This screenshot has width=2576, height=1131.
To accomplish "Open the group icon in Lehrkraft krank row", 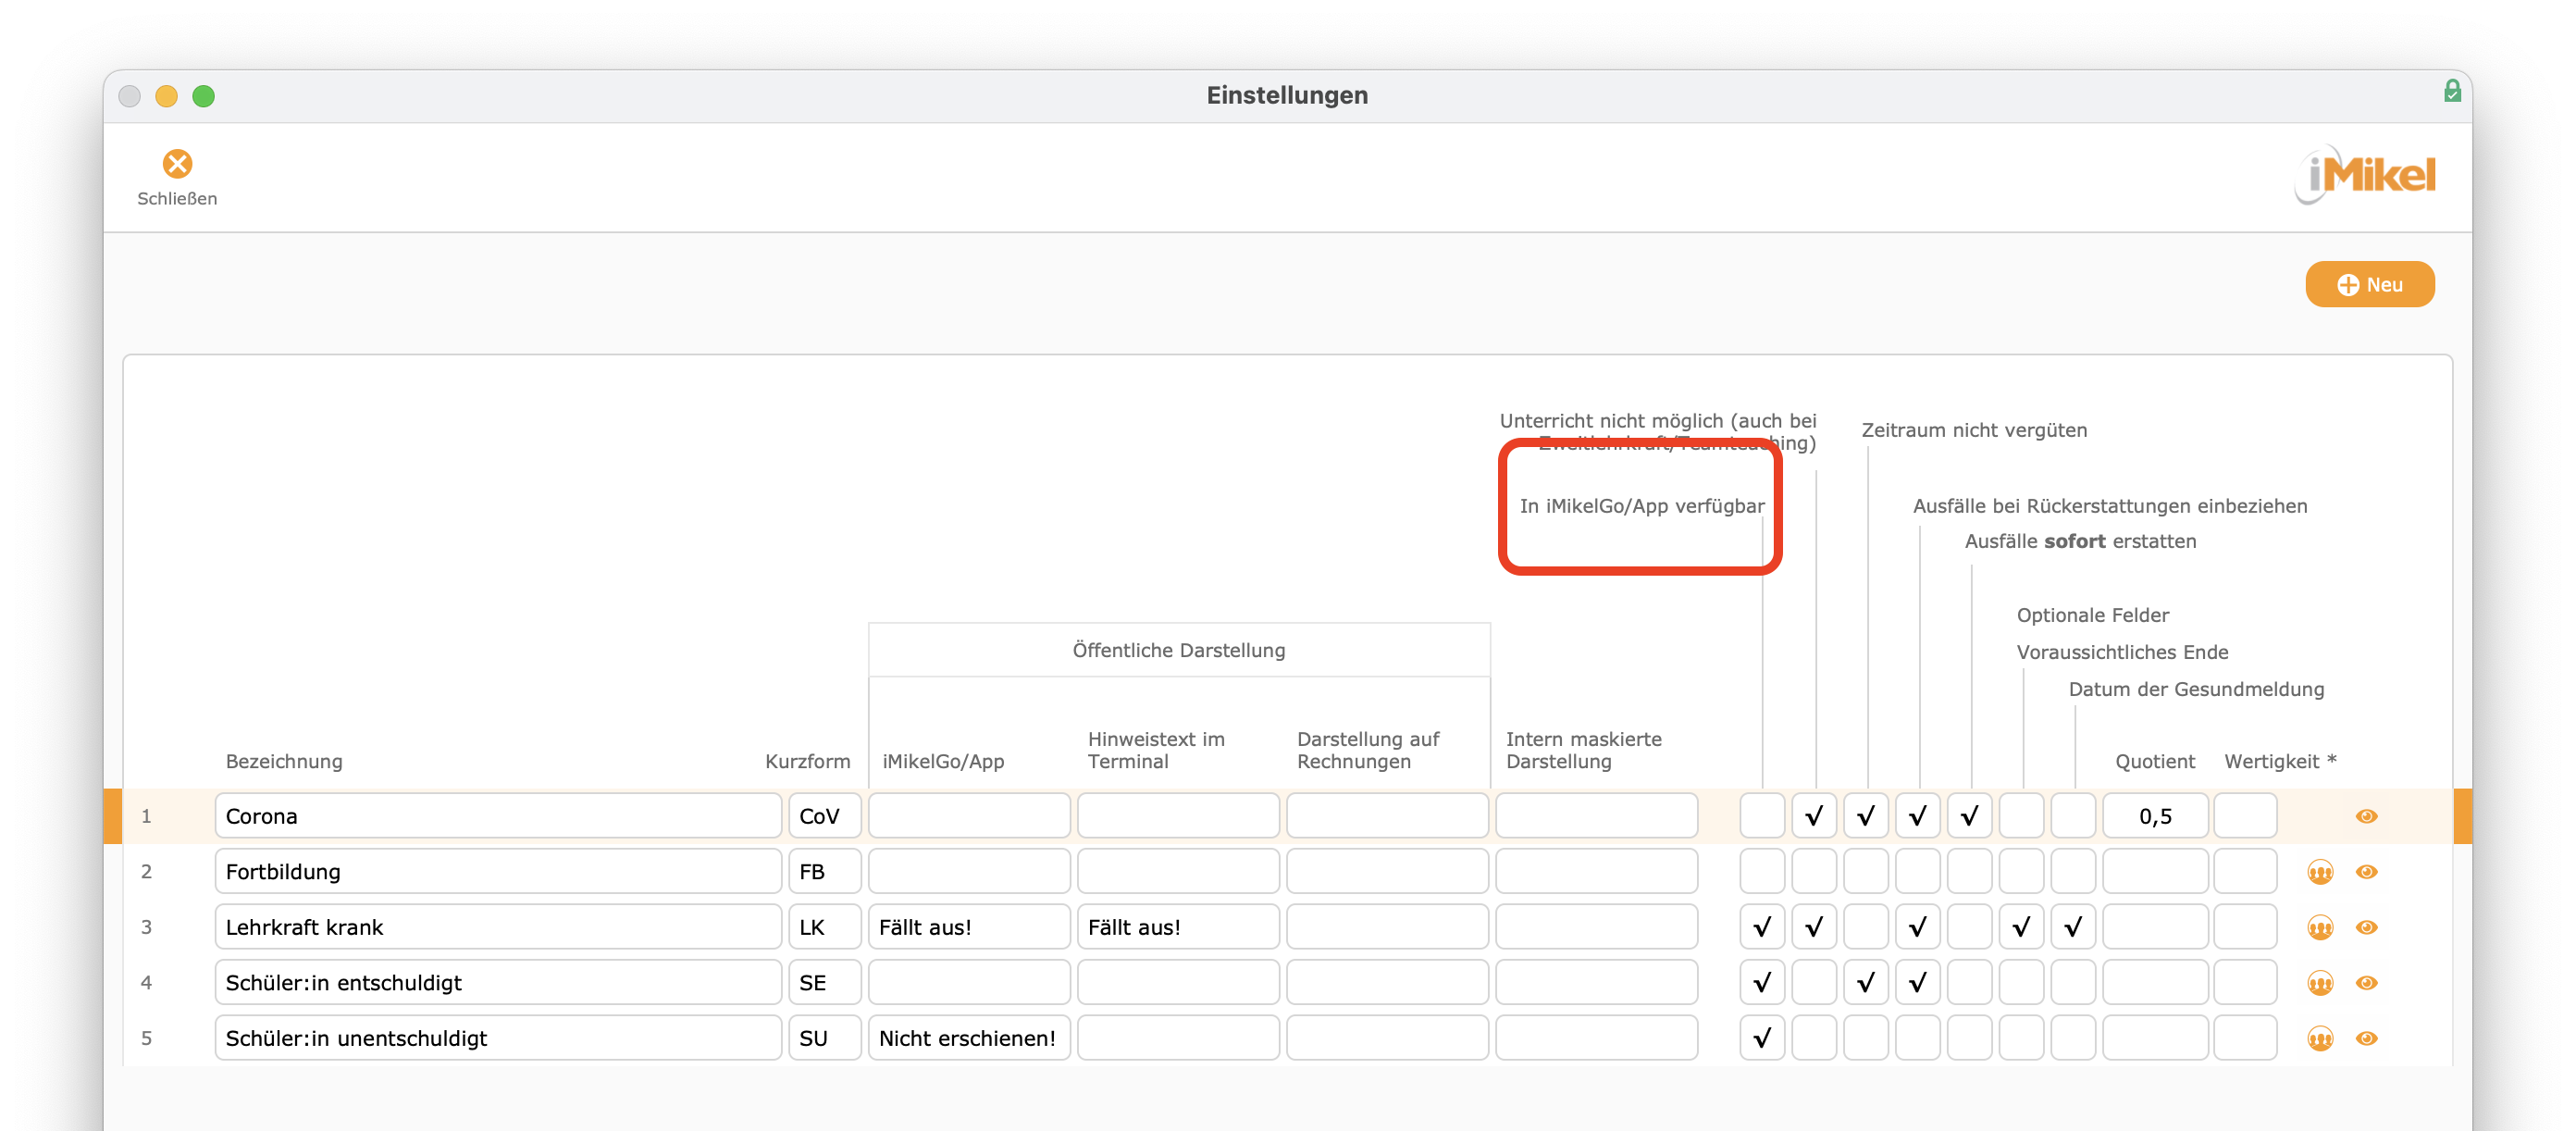I will [2319, 927].
